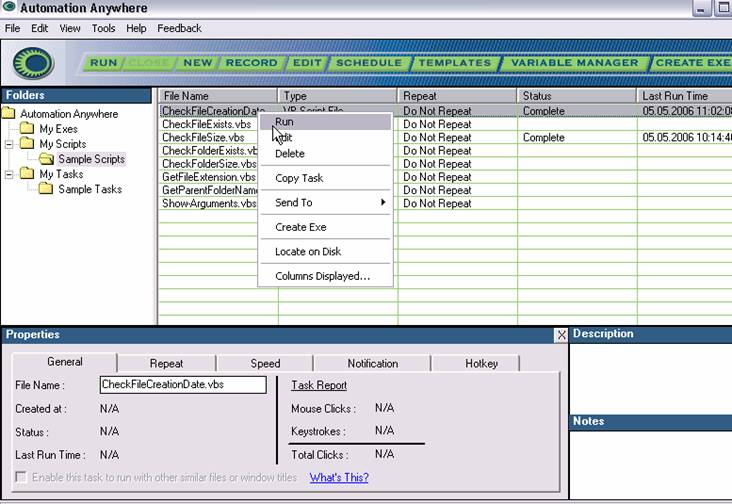Image resolution: width=732 pixels, height=504 pixels.
Task: Choose Copy Task from the context menu
Action: [x=325, y=178]
